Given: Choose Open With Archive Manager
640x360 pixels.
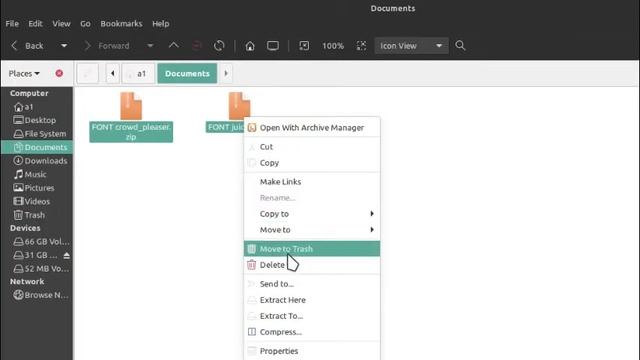Looking at the screenshot, I should pos(312,128).
